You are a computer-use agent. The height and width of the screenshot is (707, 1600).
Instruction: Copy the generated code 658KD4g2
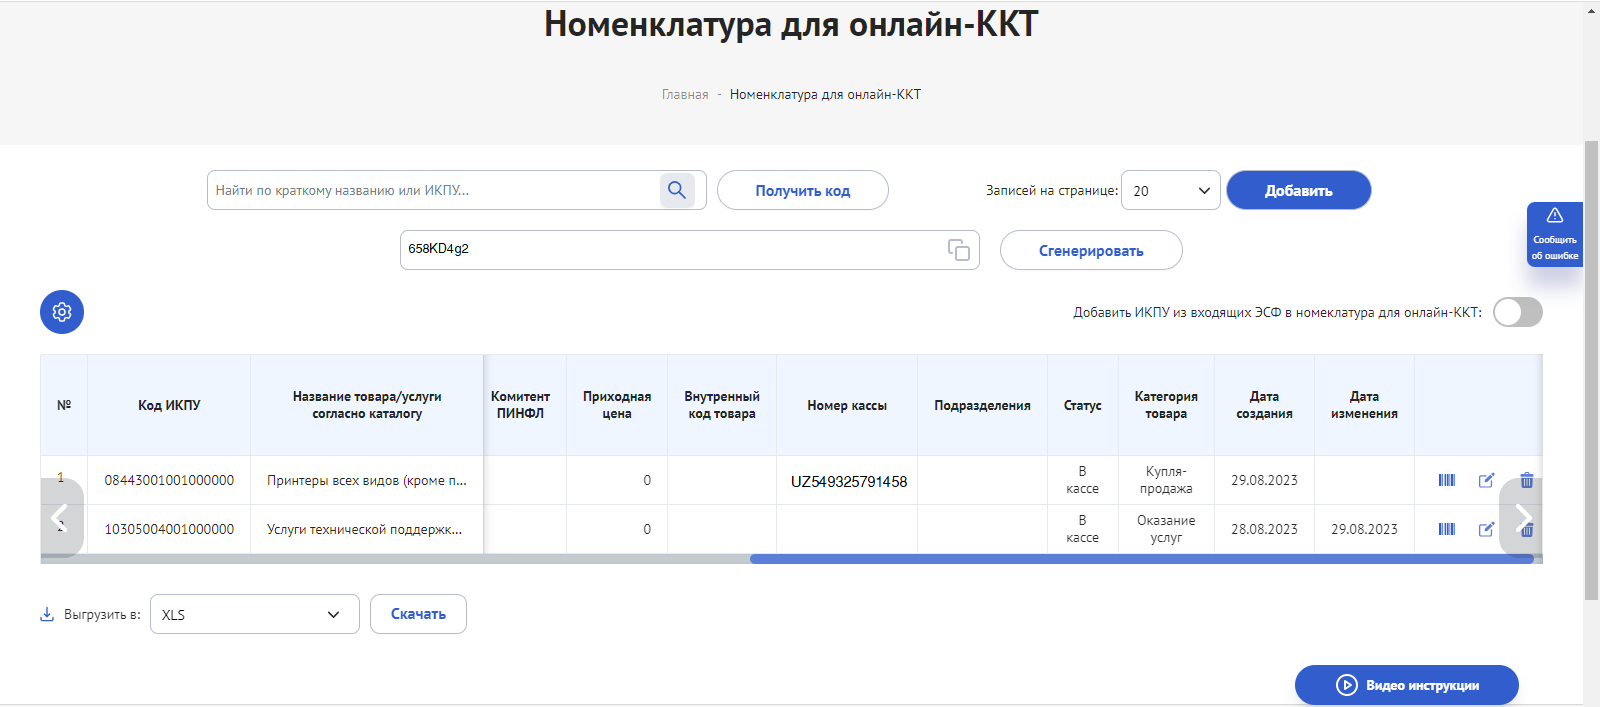click(x=958, y=250)
